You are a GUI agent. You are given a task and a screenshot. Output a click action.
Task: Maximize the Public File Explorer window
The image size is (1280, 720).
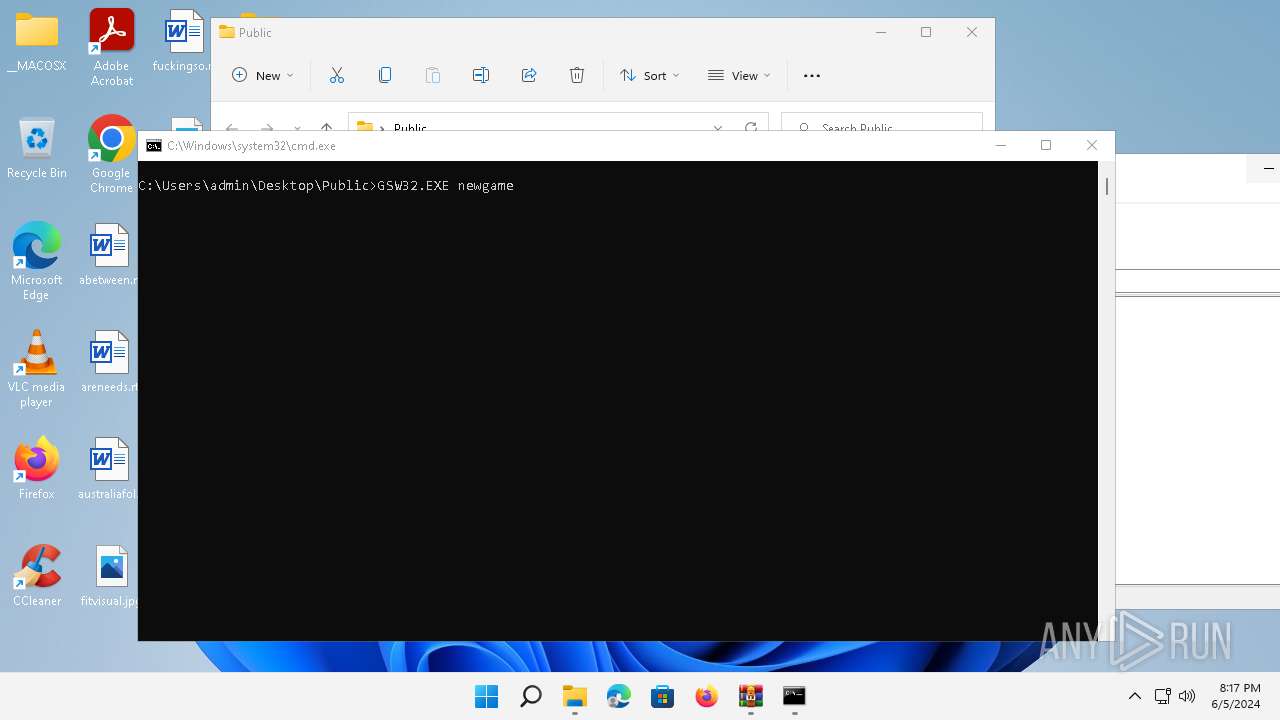(926, 32)
